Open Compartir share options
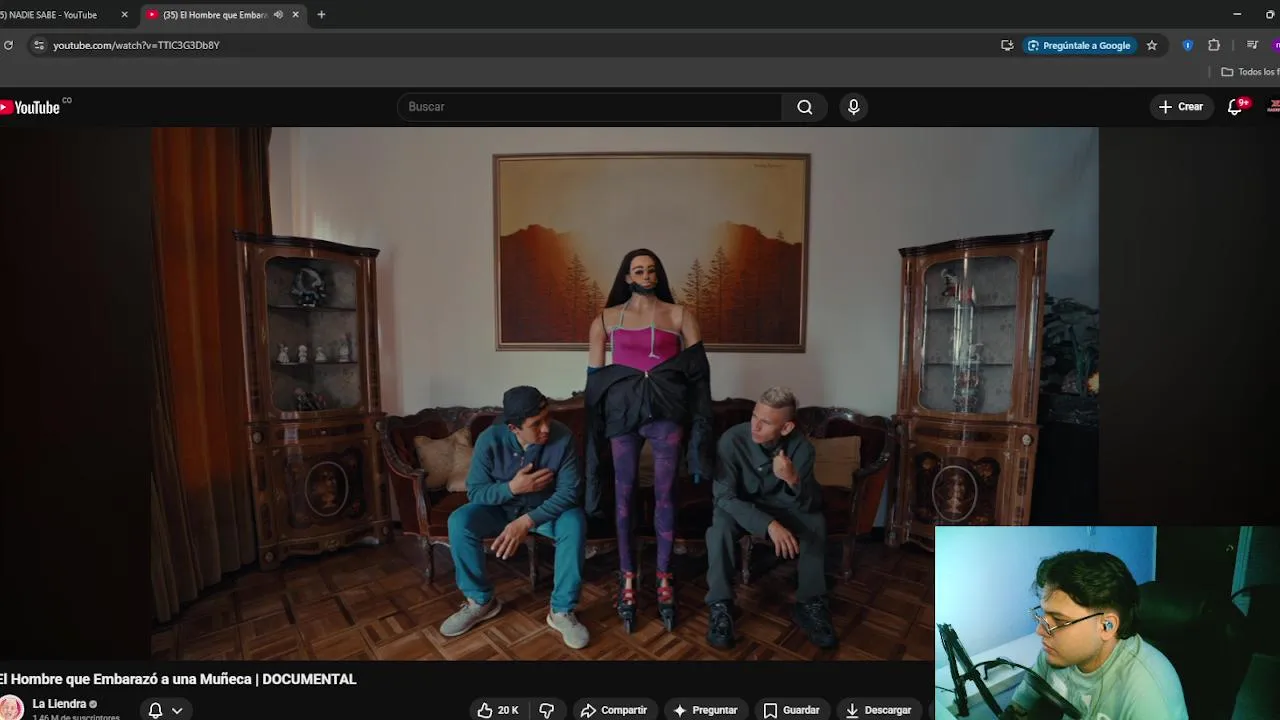 [x=614, y=710]
